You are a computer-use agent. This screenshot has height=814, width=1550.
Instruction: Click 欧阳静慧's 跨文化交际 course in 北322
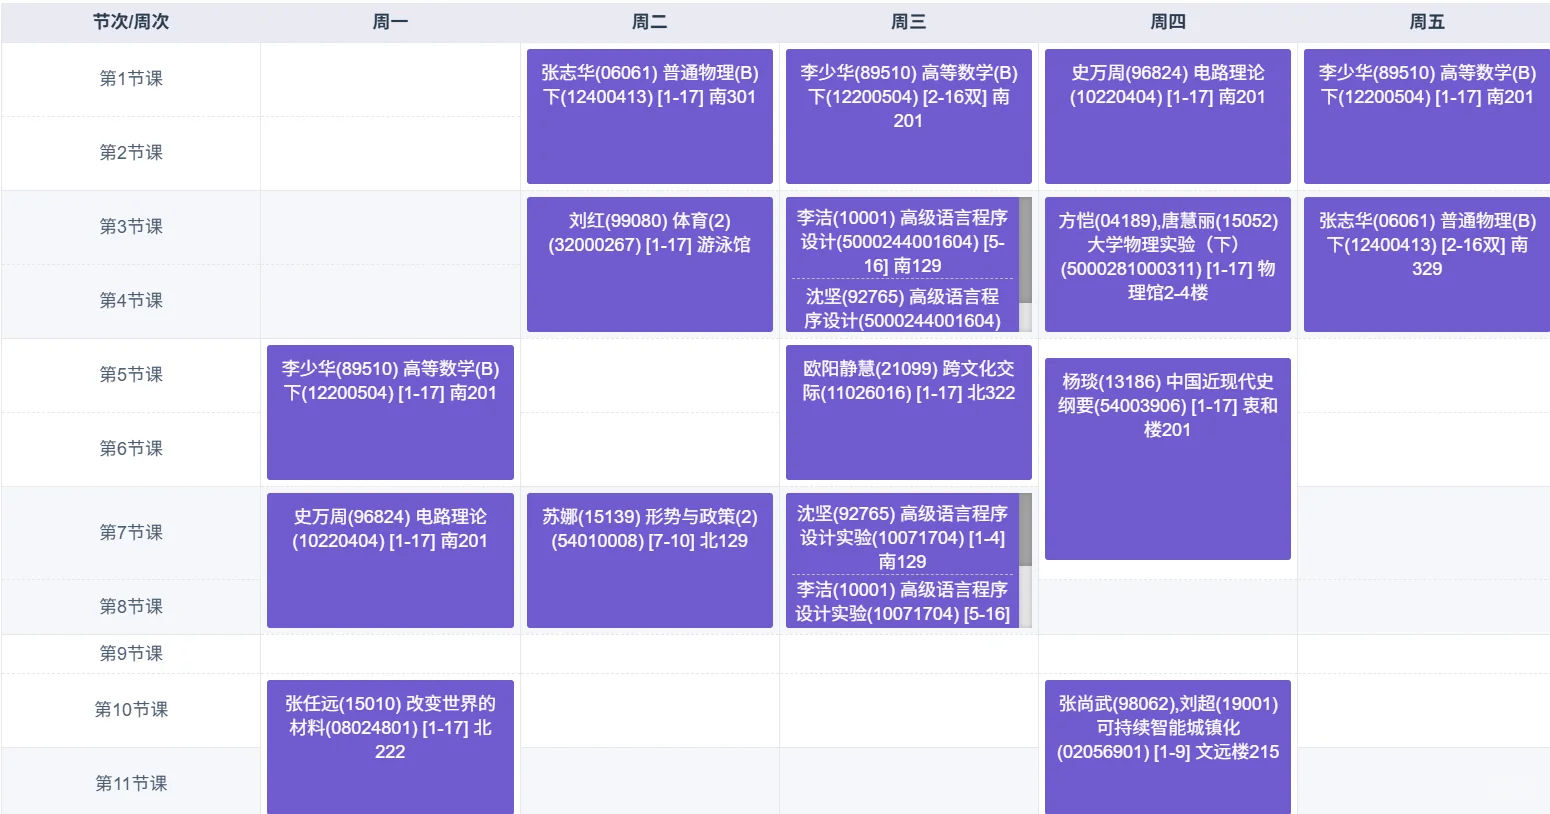click(908, 412)
